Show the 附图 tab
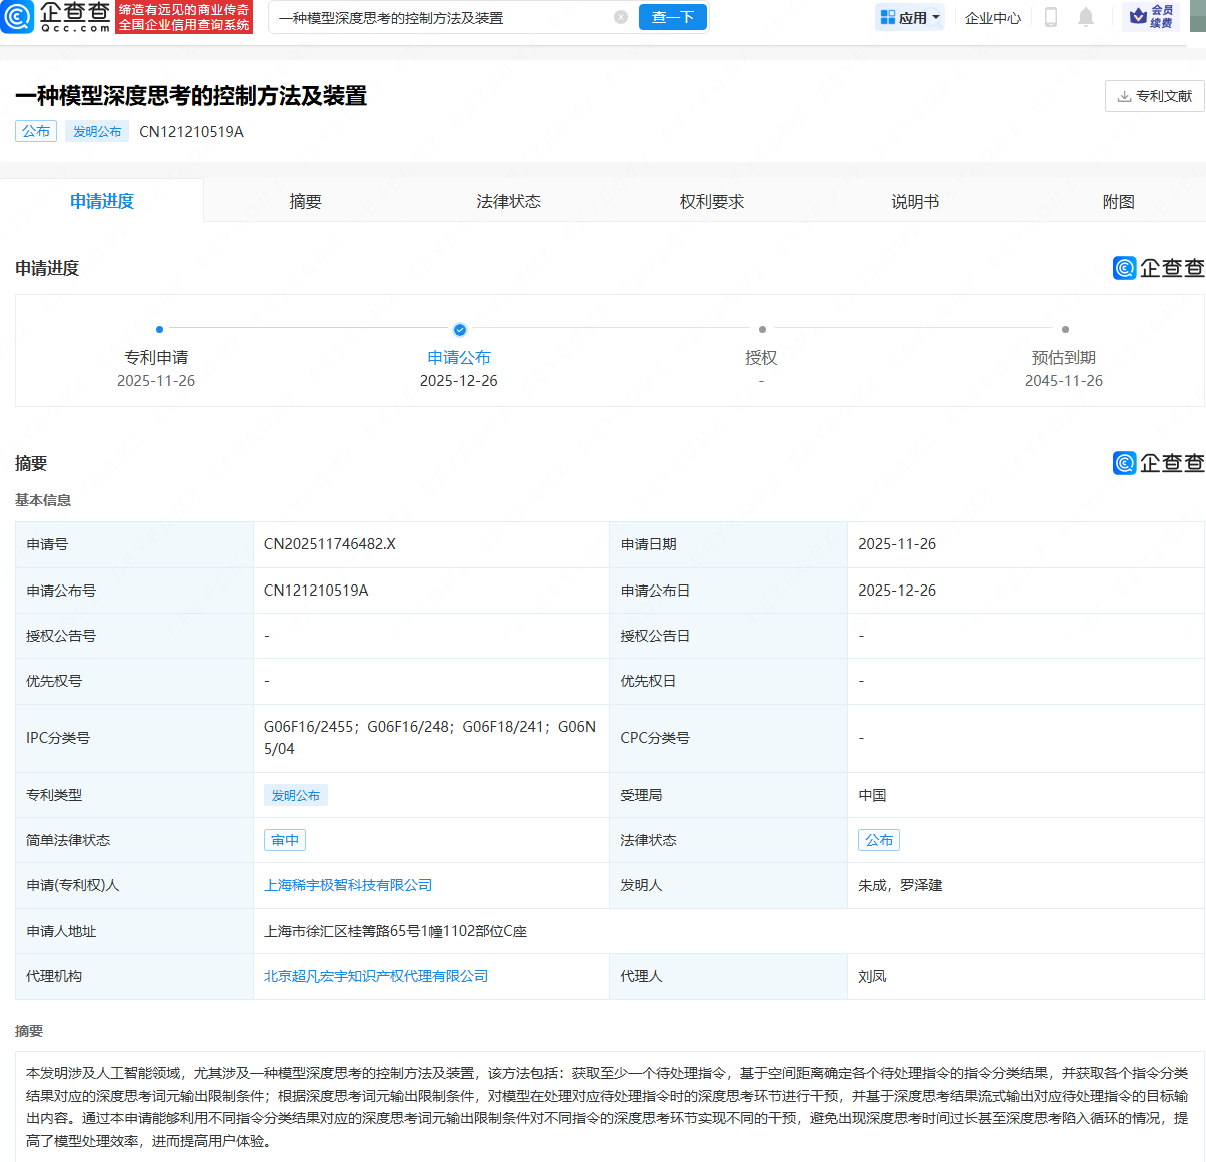The image size is (1206, 1162). [x=1118, y=201]
